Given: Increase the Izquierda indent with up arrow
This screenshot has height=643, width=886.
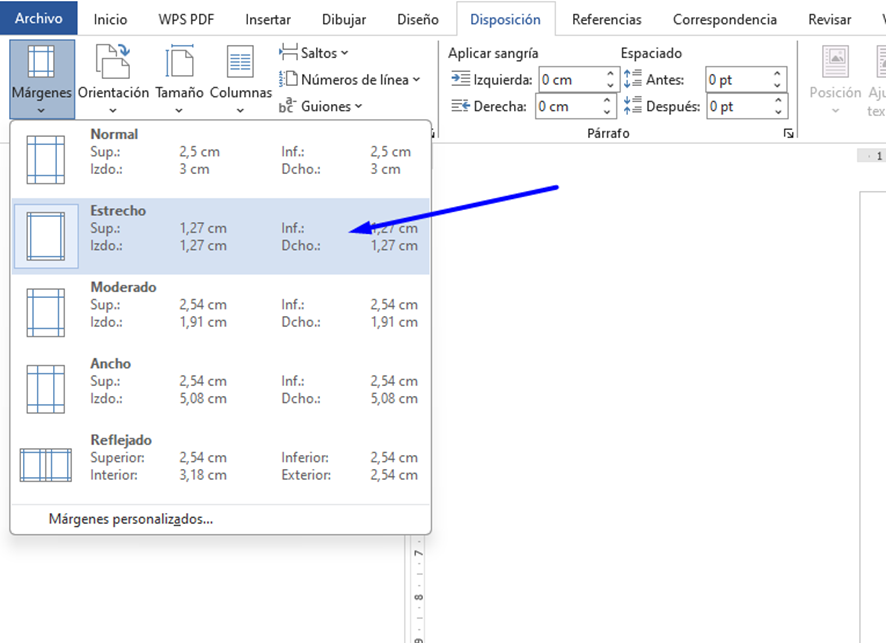Looking at the screenshot, I should click(x=610, y=74).
